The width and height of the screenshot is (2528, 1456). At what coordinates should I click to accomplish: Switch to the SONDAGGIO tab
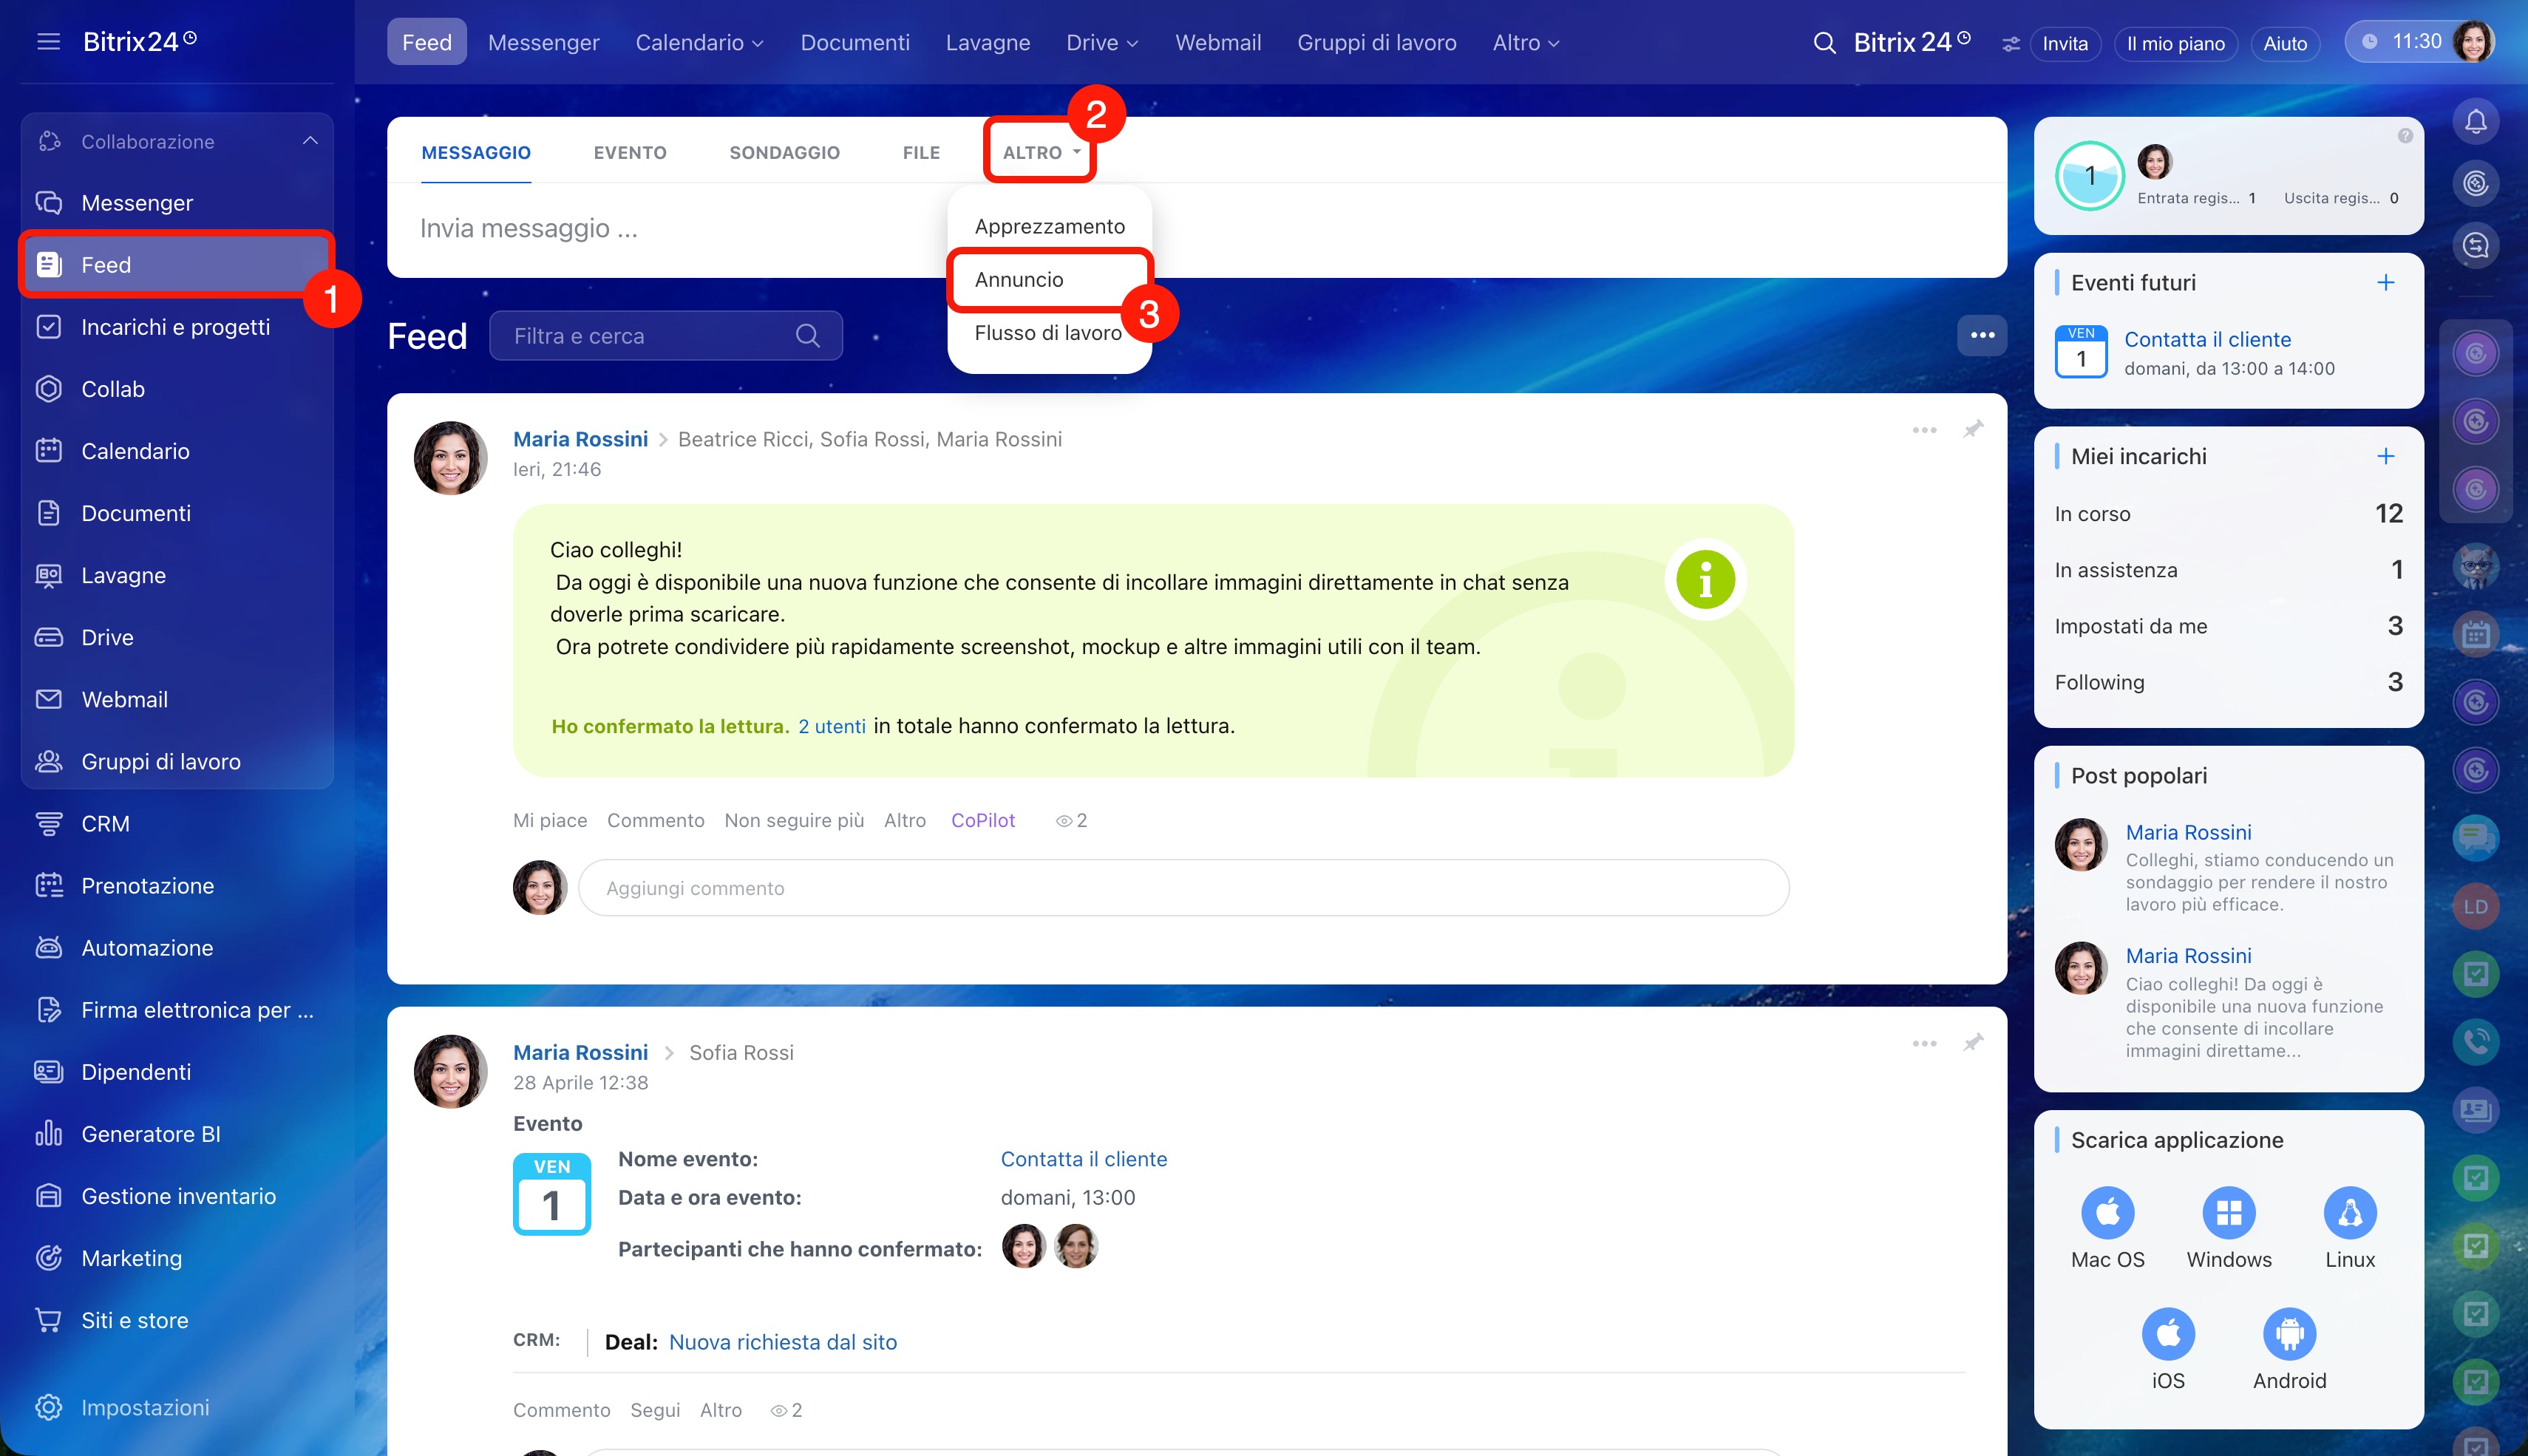(x=784, y=152)
